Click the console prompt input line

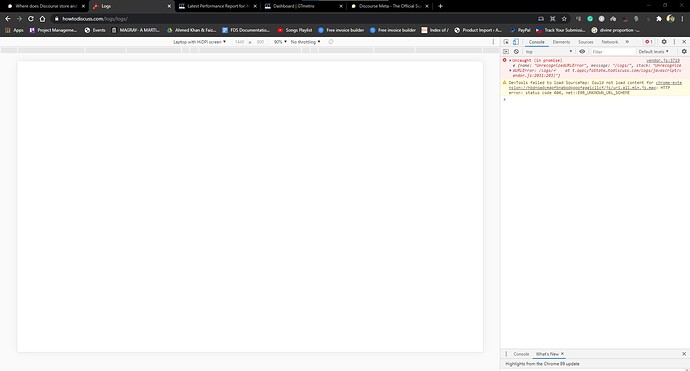[x=596, y=99]
